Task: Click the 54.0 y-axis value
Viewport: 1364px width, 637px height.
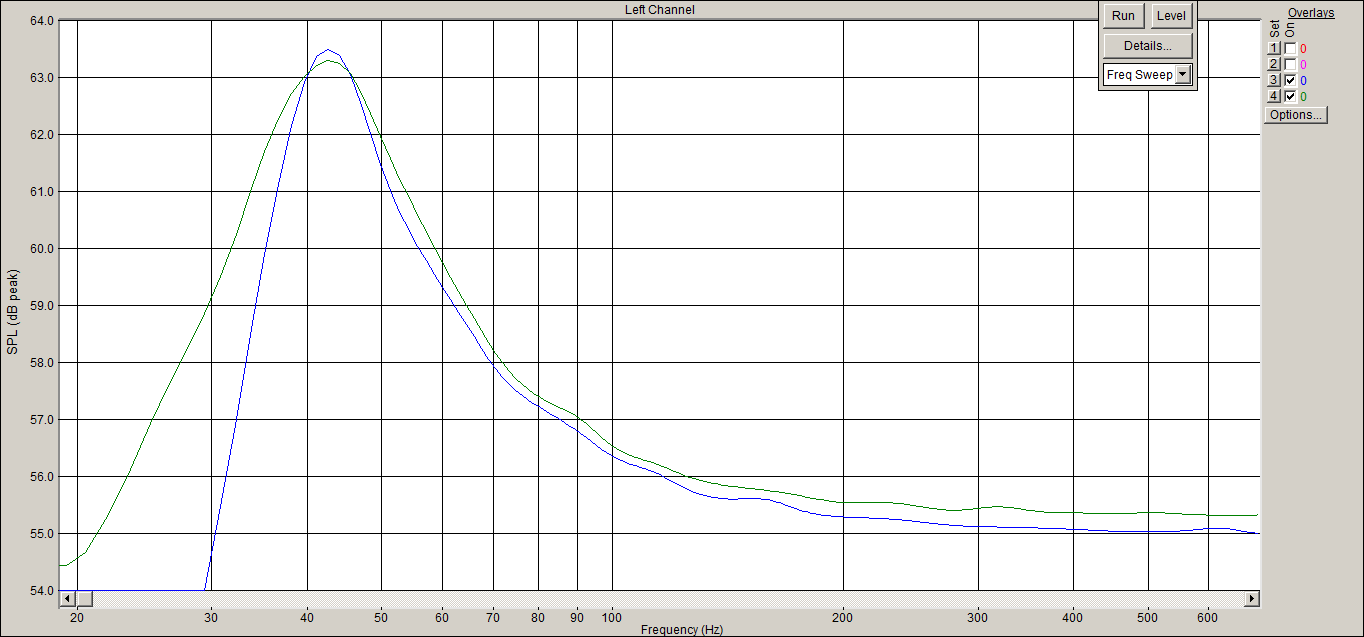Action: click(x=41, y=590)
